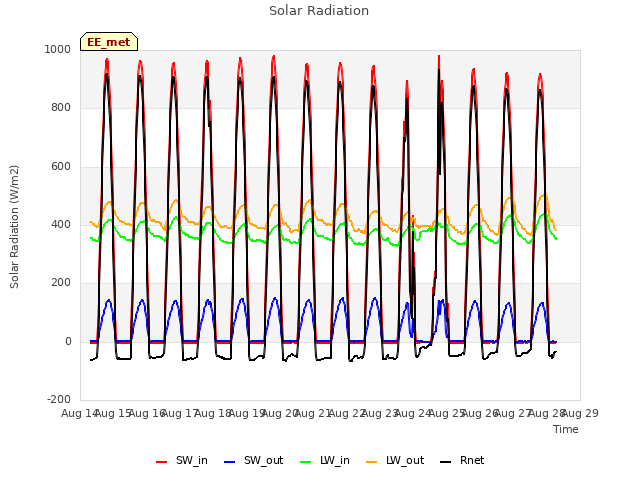Click the 1000 y-axis tick label
This screenshot has width=640, height=480.
click(58, 49)
